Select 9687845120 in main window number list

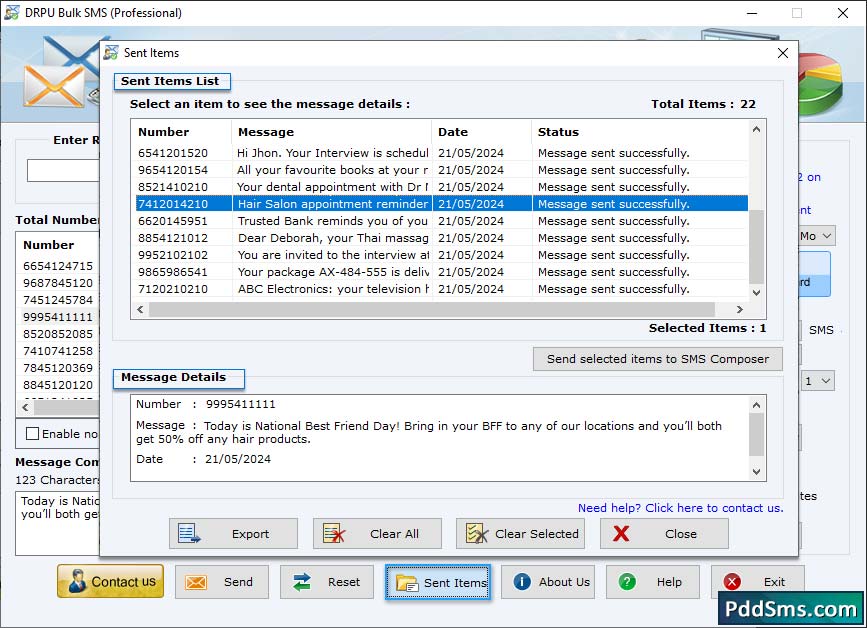pos(58,283)
